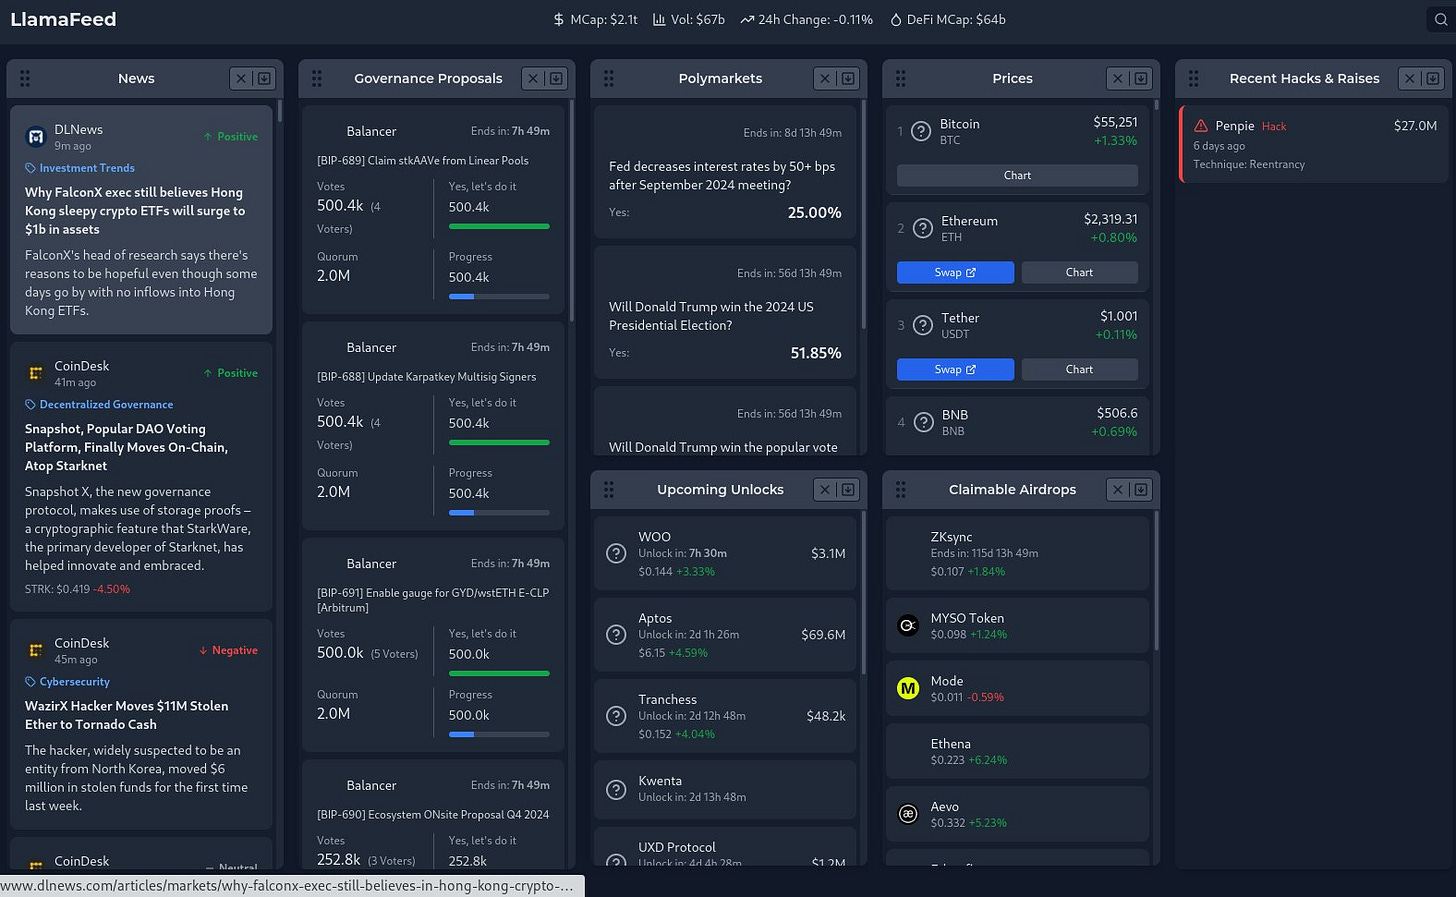Click Swap button for Tether
This screenshot has width=1456, height=897.
[955, 369]
